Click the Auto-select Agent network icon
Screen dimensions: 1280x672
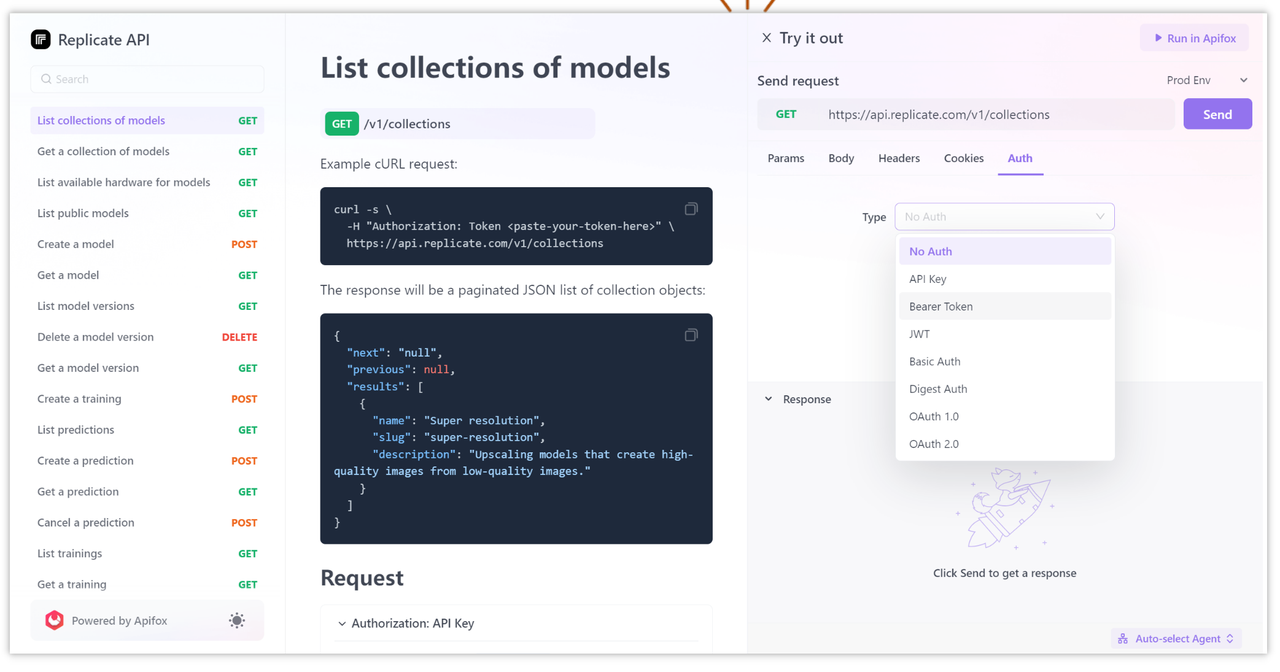pyautogui.click(x=1124, y=638)
